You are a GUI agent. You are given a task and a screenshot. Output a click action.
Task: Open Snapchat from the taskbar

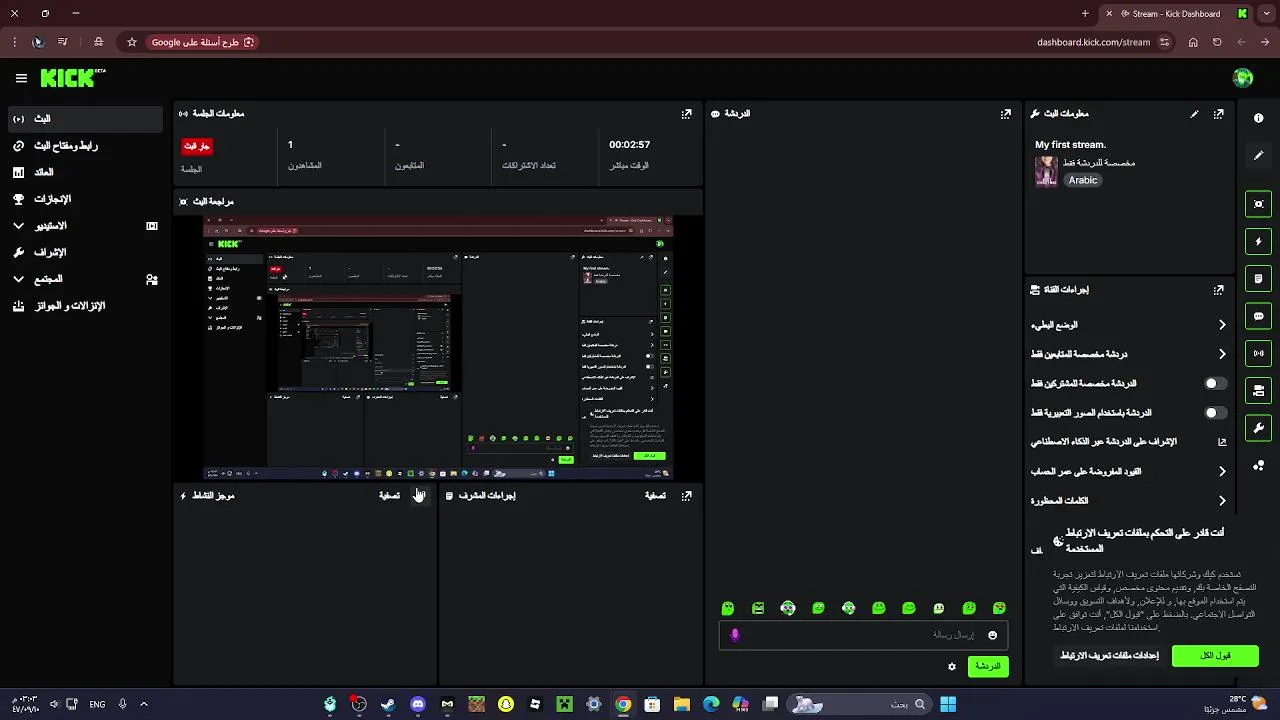506,704
